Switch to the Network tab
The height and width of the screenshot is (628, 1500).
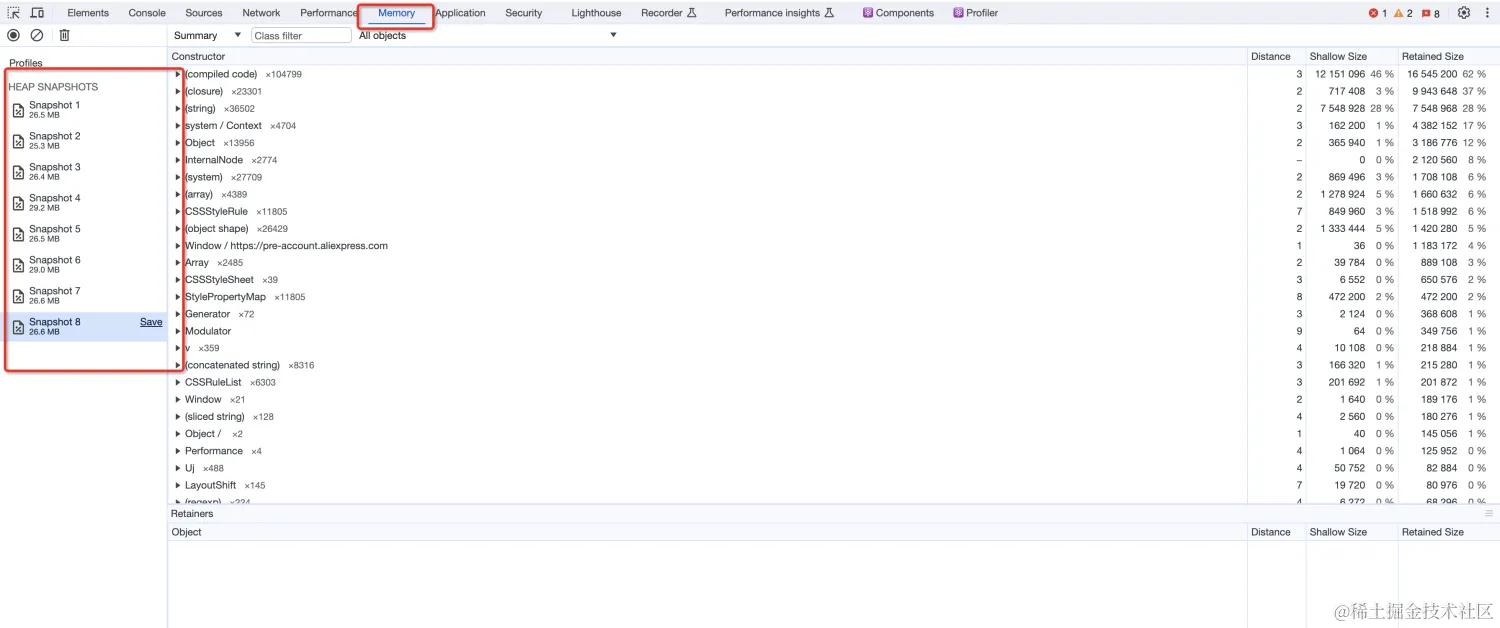pos(261,13)
